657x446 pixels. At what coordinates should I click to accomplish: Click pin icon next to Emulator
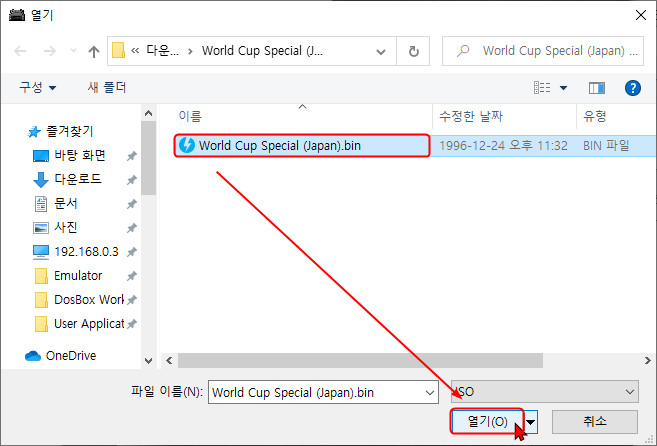132,276
